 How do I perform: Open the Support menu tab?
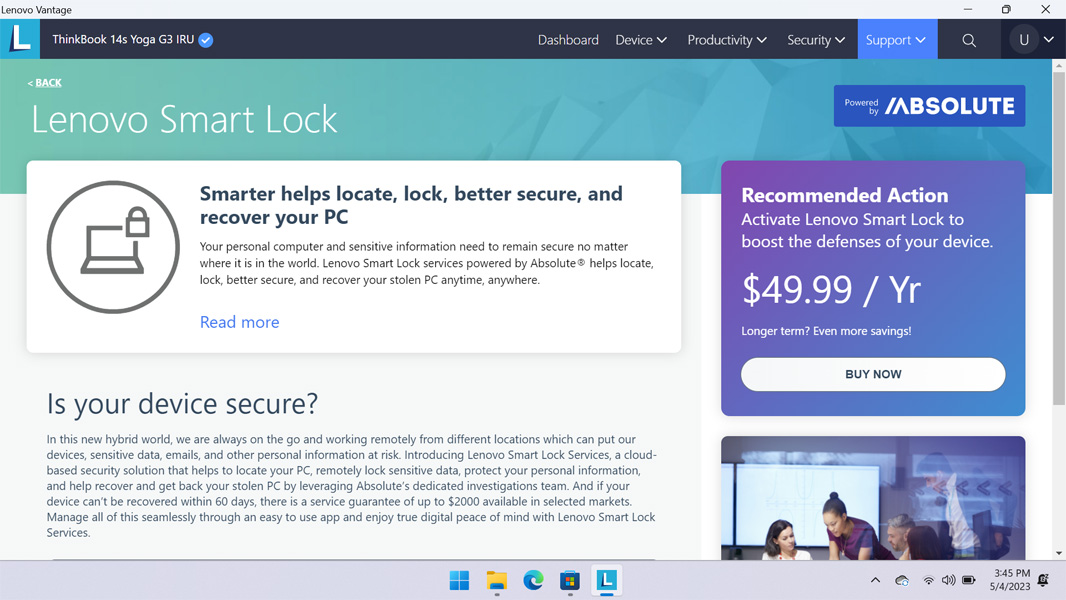(897, 39)
